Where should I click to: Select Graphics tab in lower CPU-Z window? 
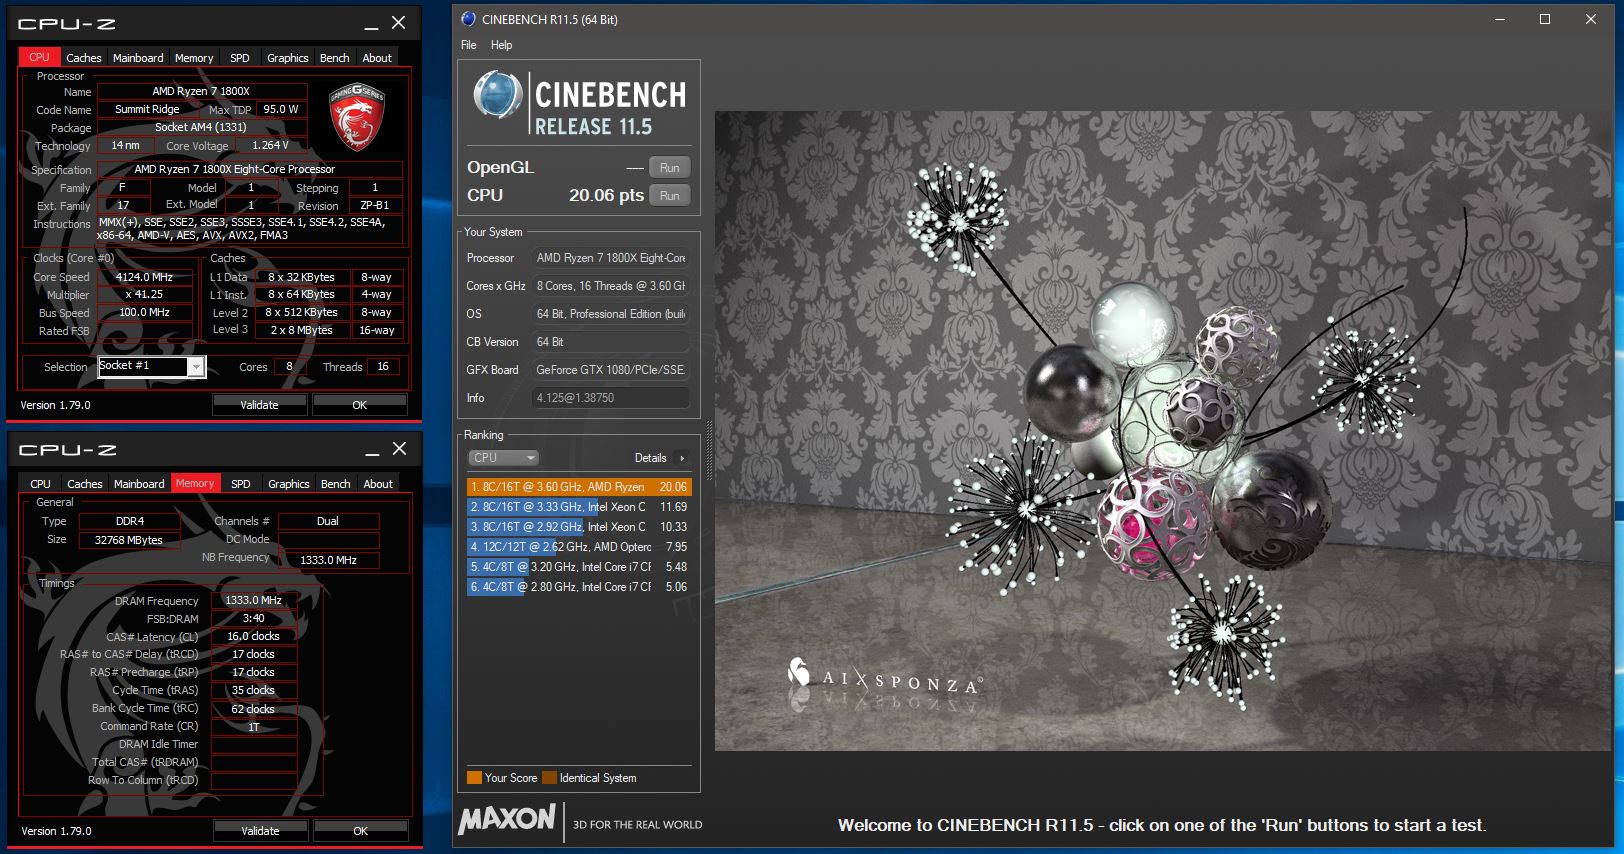[289, 484]
